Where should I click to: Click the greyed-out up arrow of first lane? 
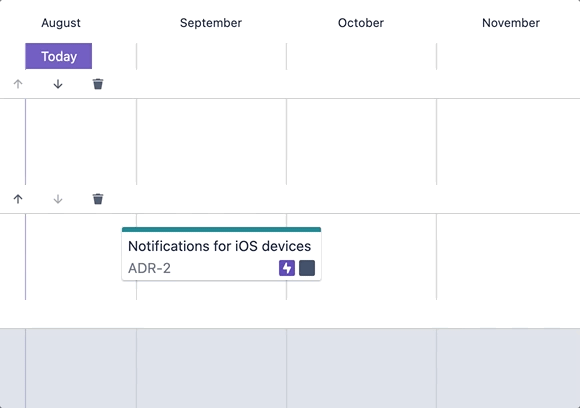(x=18, y=84)
